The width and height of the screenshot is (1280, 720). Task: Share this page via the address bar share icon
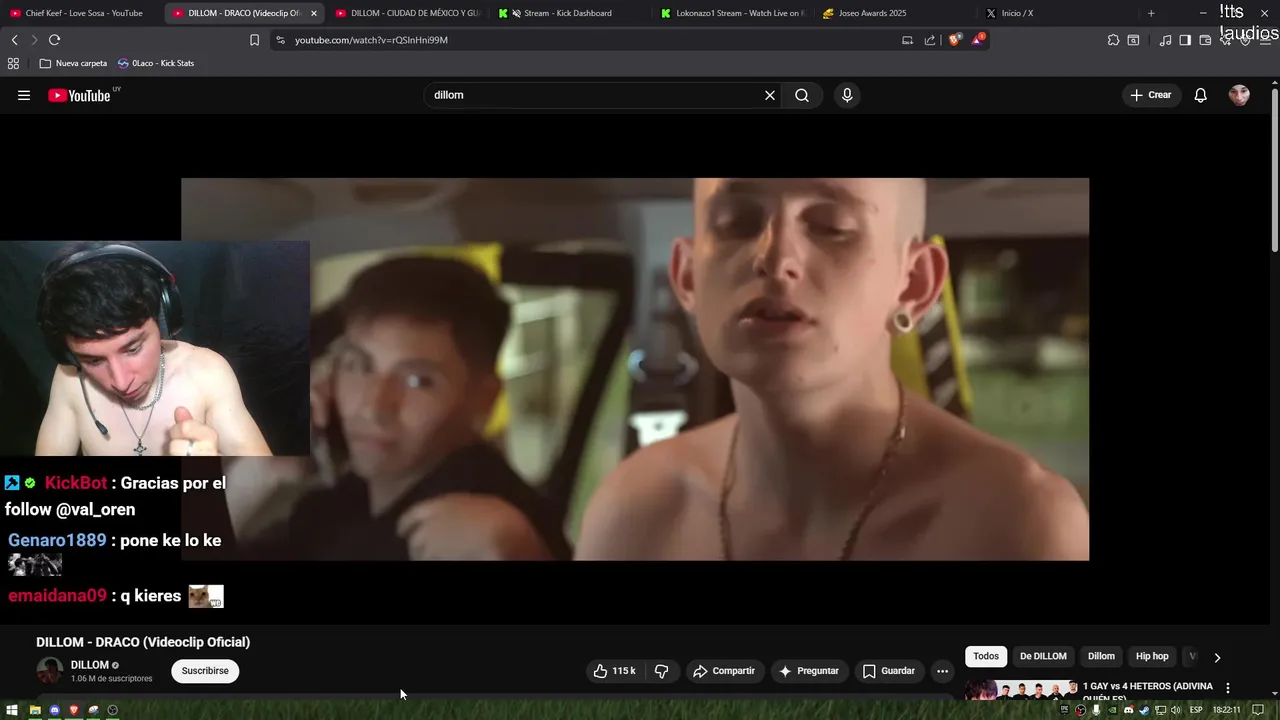[930, 40]
